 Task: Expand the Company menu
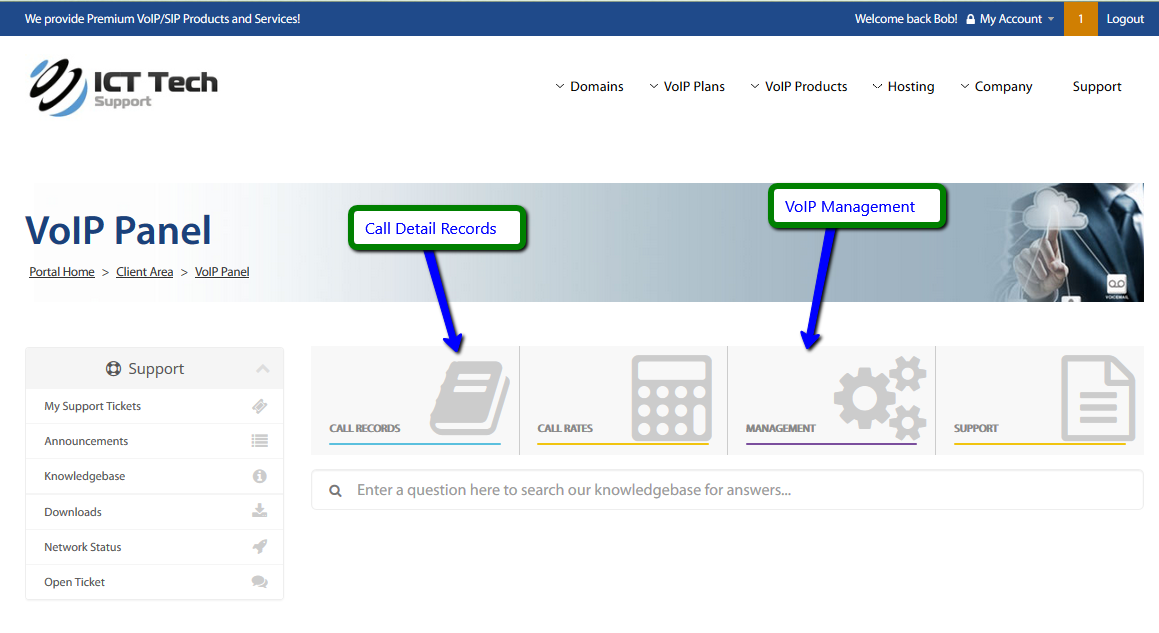point(996,87)
